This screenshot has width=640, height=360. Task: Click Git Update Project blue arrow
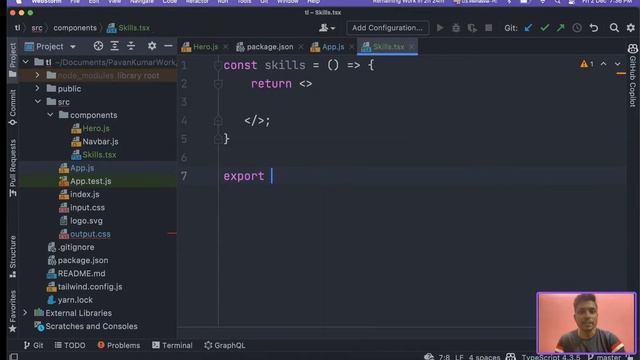point(528,28)
